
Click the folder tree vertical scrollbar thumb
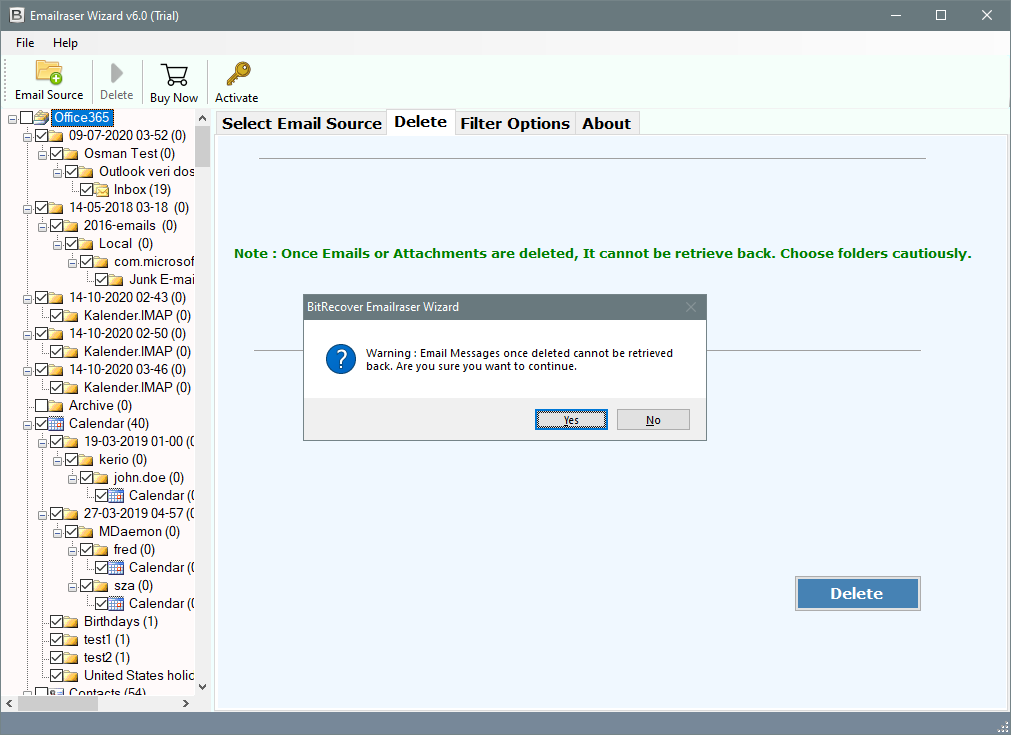(202, 146)
